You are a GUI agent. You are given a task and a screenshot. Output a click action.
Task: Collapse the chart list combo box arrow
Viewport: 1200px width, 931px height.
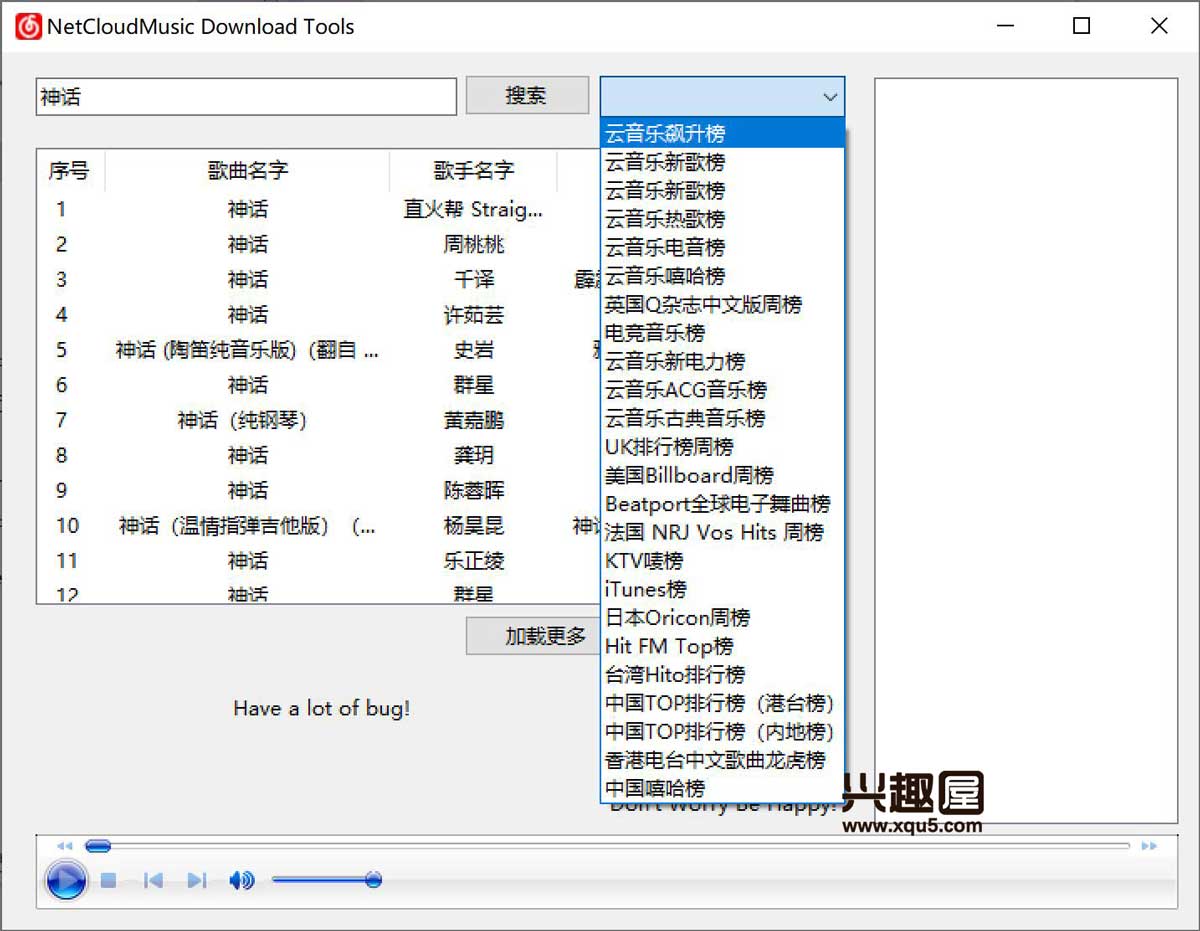829,97
